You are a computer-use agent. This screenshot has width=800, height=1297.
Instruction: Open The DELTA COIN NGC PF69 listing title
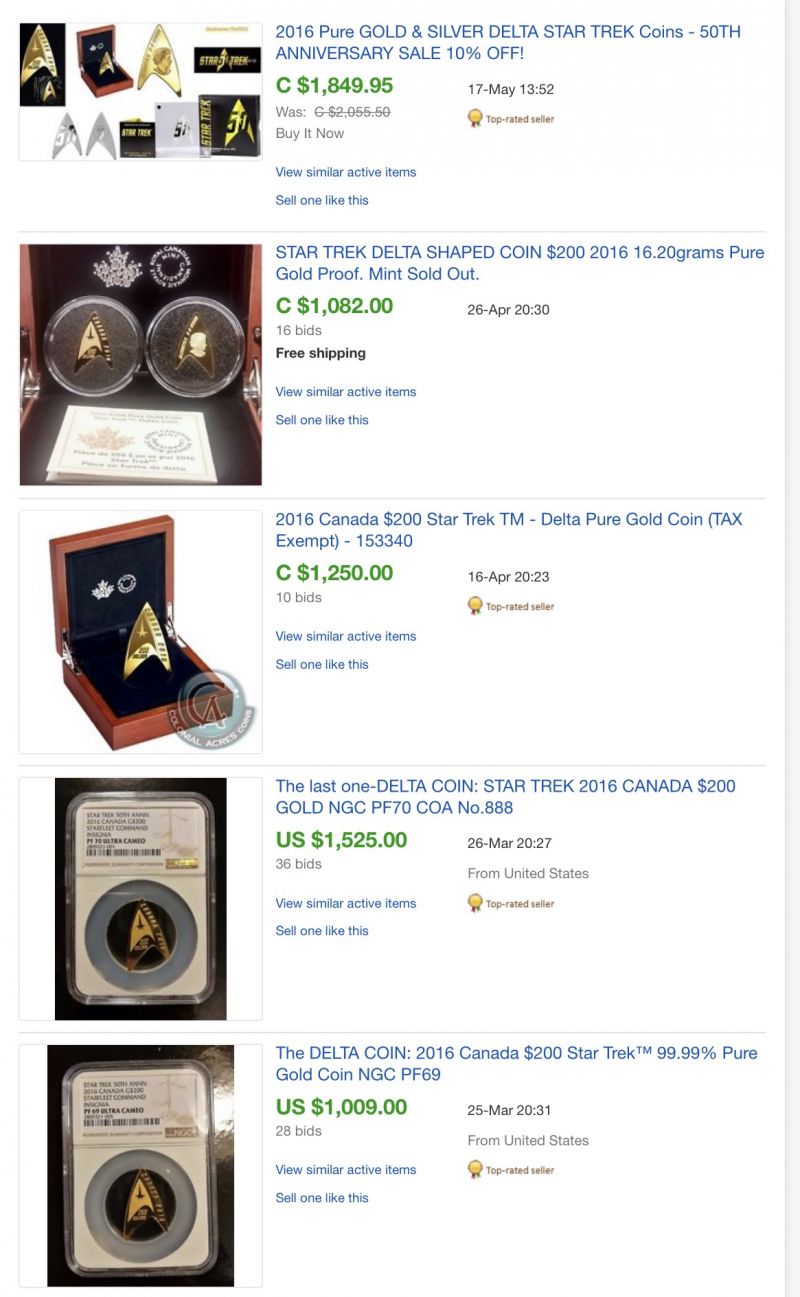pos(516,1064)
